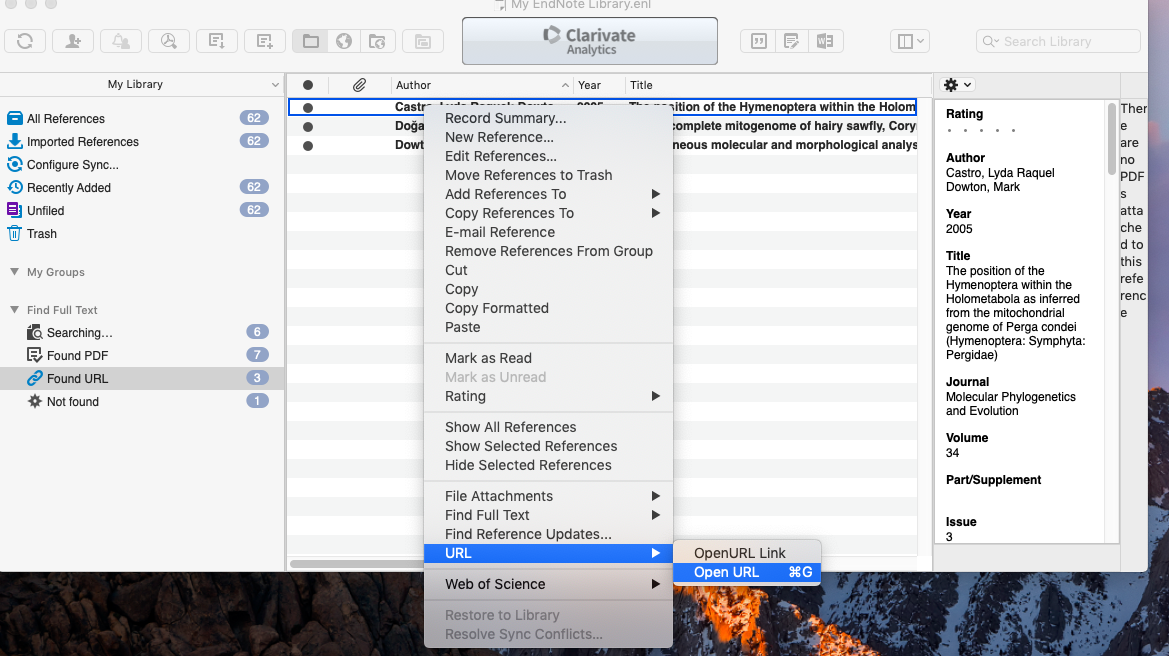The height and width of the screenshot is (656, 1169).
Task: Click the activity feed bell icon
Action: tap(121, 41)
